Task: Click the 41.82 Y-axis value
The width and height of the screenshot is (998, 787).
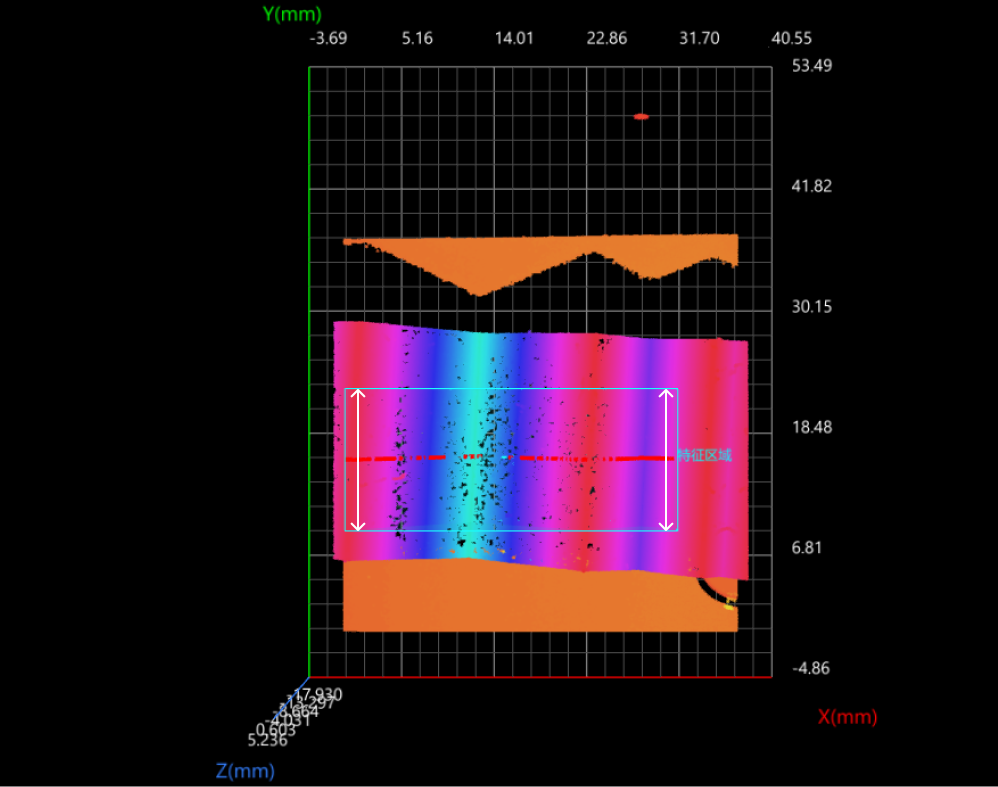Action: tap(812, 186)
